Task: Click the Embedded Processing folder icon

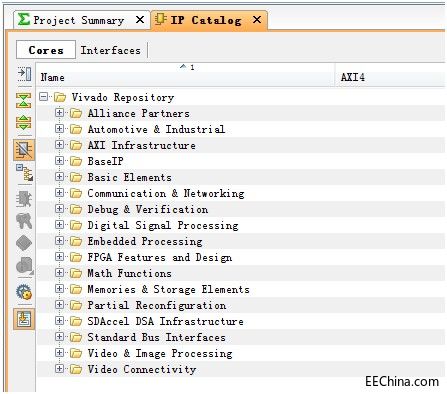Action: 76,241
